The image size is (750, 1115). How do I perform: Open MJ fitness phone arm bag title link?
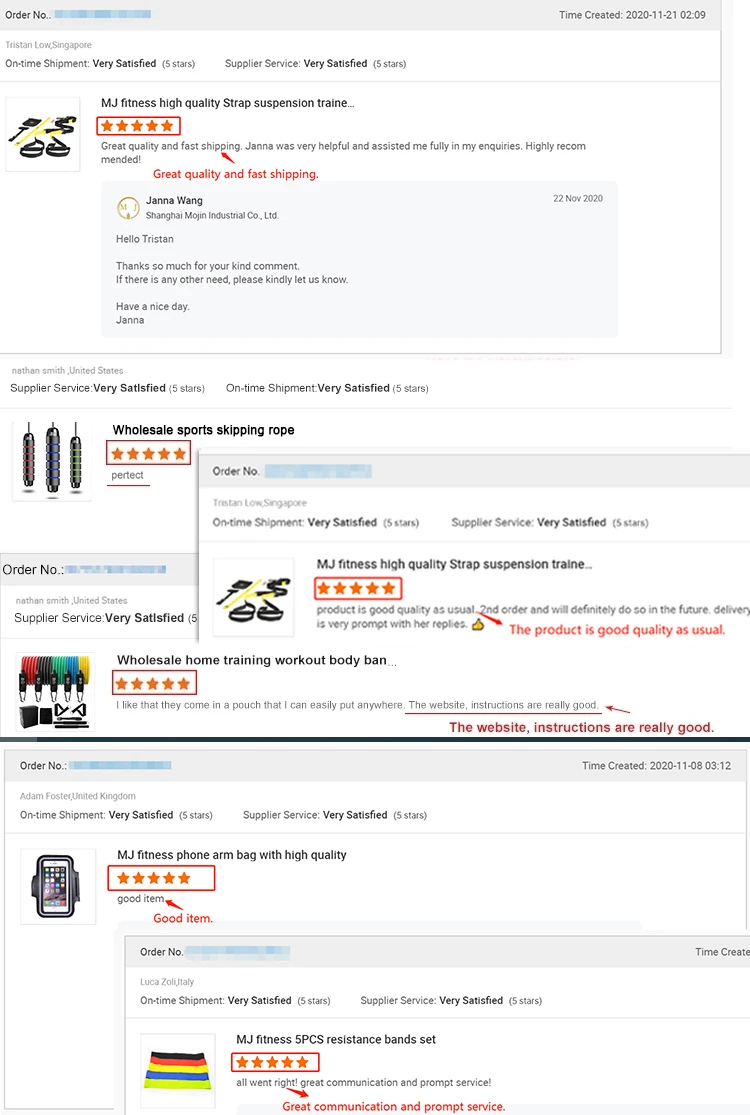(x=231, y=855)
